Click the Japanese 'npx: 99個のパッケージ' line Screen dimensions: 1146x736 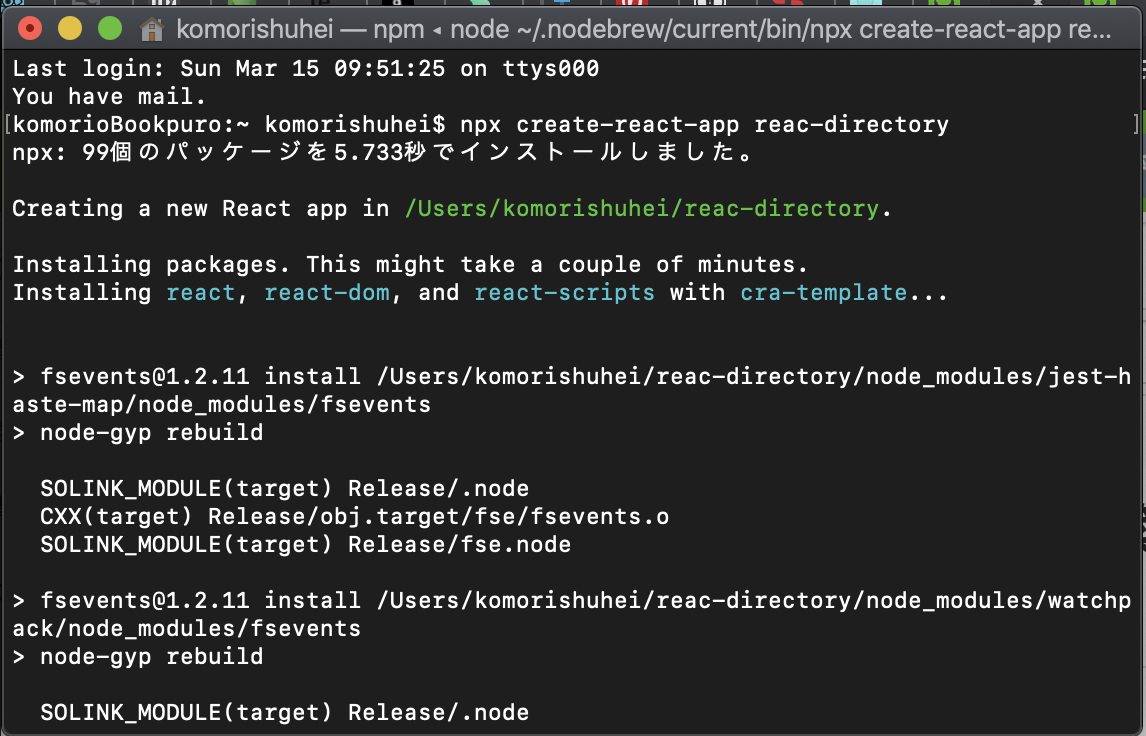pyautogui.click(x=382, y=152)
